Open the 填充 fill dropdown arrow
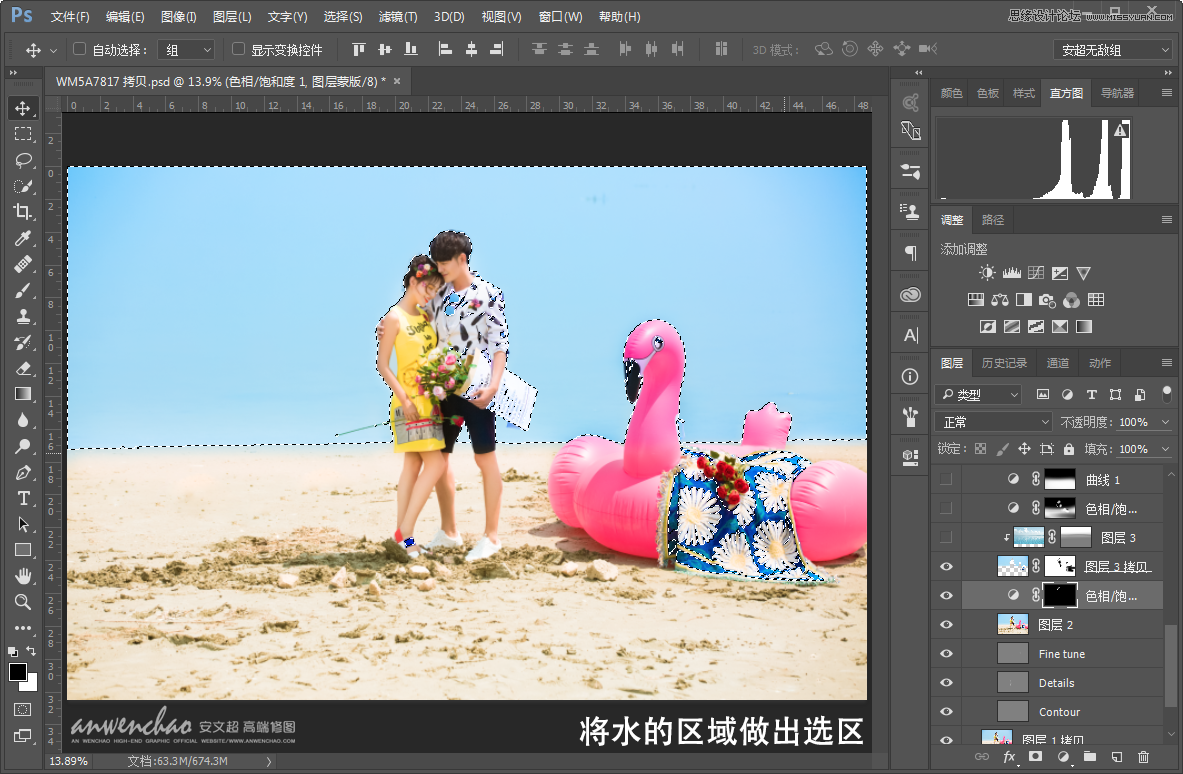The width and height of the screenshot is (1183, 774). 1166,449
